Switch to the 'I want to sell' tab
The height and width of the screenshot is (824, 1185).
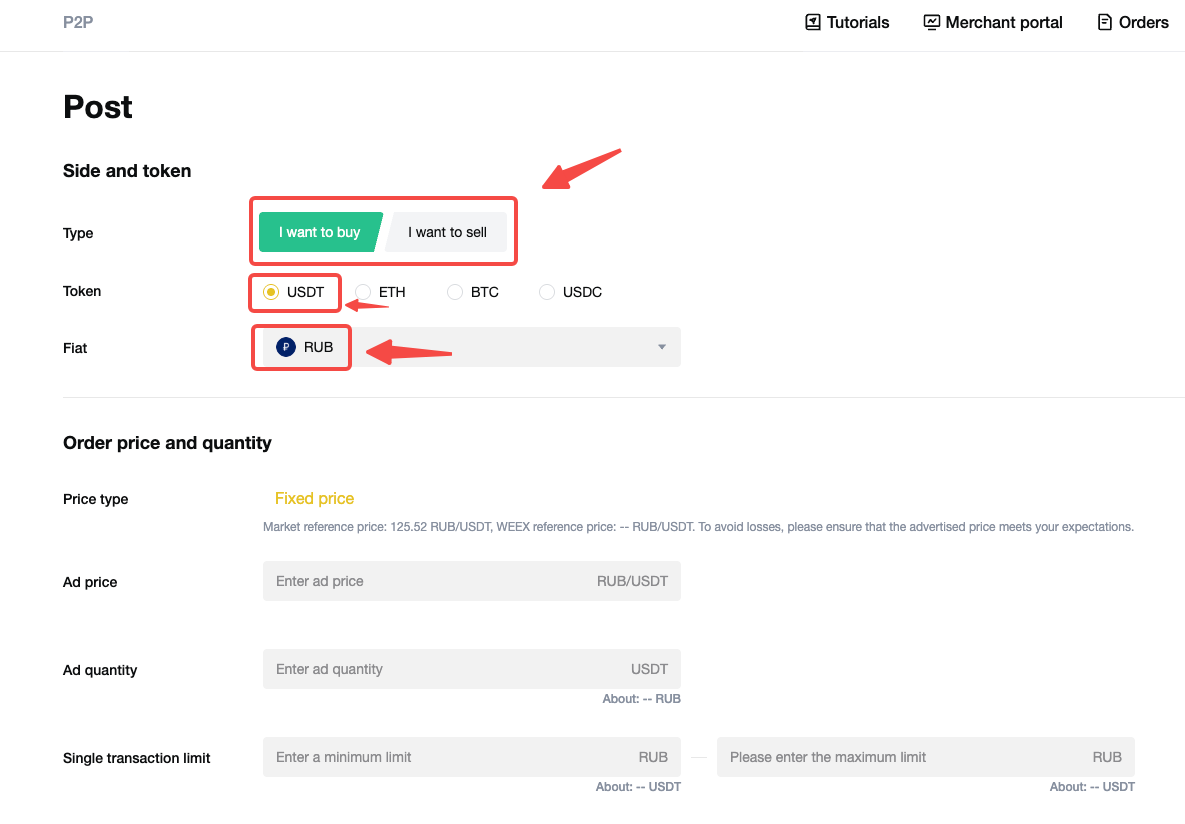point(447,232)
